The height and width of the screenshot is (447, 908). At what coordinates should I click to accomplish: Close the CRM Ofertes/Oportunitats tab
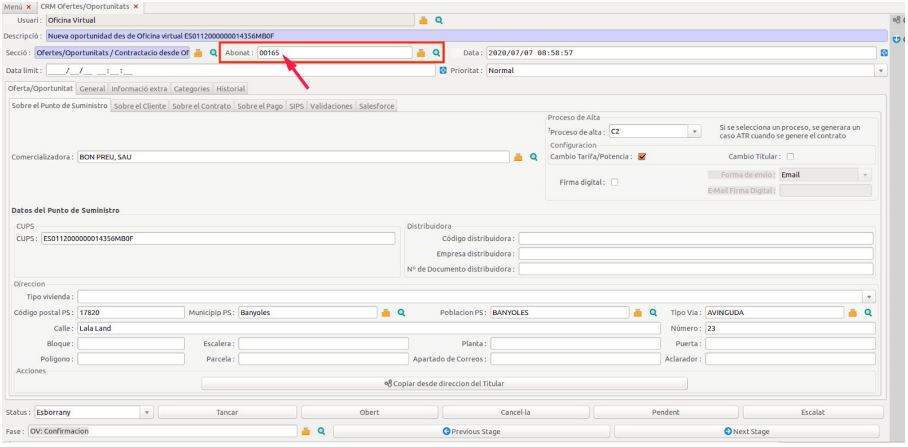136,7
